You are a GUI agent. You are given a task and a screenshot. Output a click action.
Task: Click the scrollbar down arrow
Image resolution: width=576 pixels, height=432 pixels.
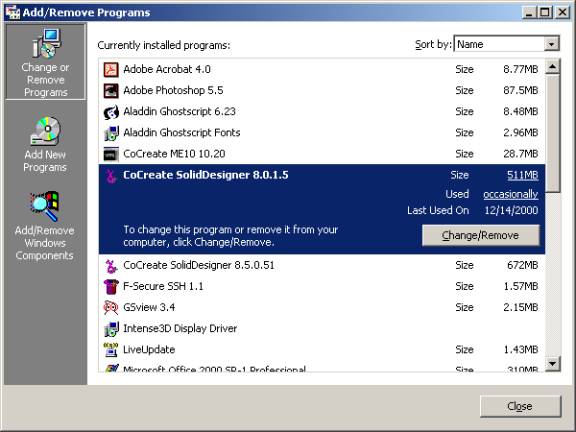(552, 364)
